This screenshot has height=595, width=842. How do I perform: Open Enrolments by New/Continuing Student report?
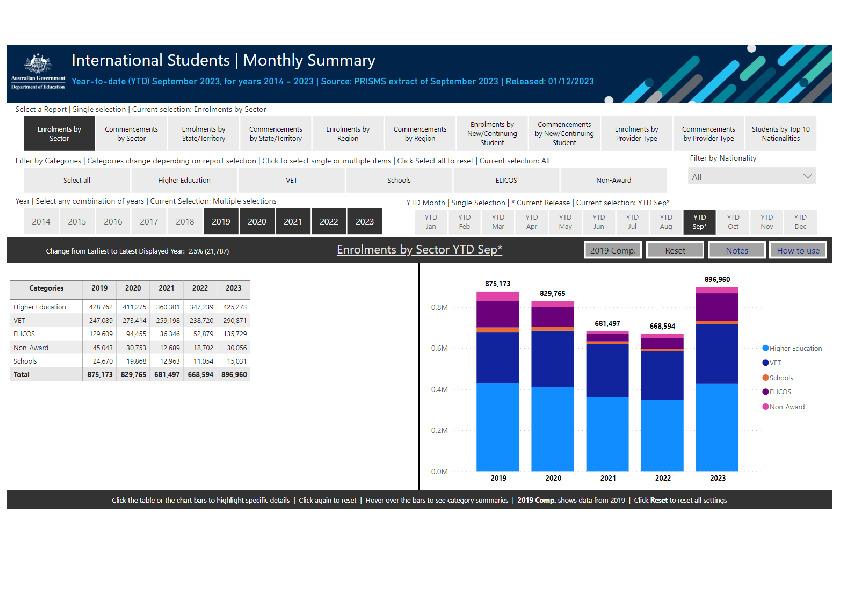(492, 133)
